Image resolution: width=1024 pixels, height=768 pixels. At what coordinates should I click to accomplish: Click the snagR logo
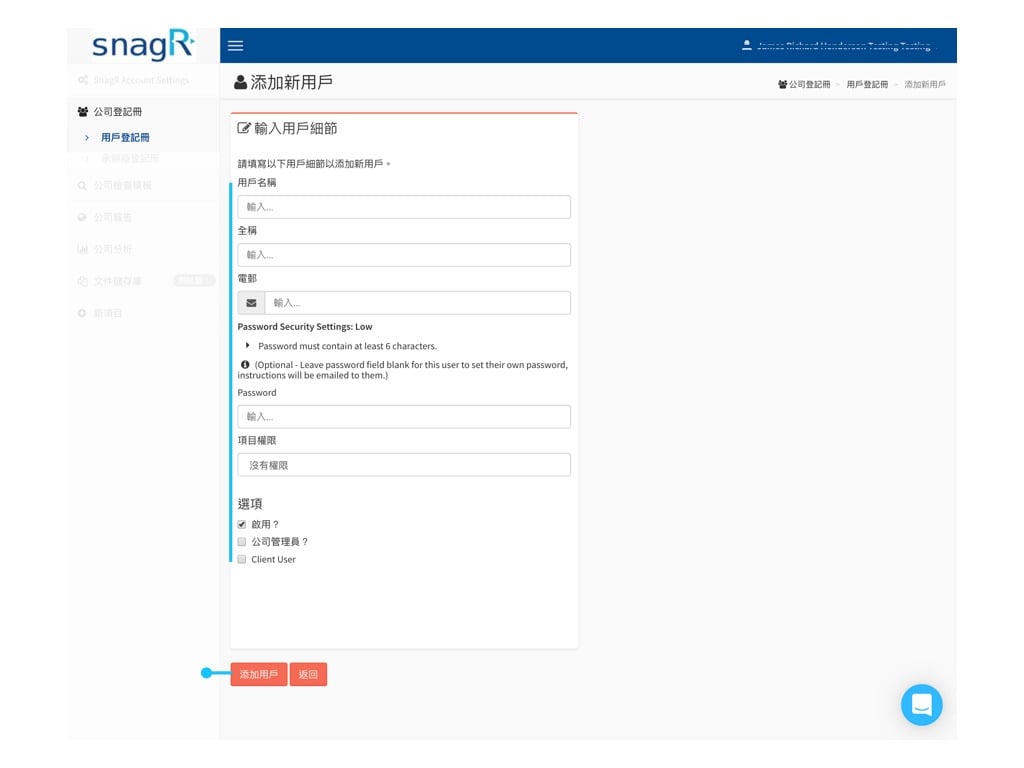click(143, 45)
